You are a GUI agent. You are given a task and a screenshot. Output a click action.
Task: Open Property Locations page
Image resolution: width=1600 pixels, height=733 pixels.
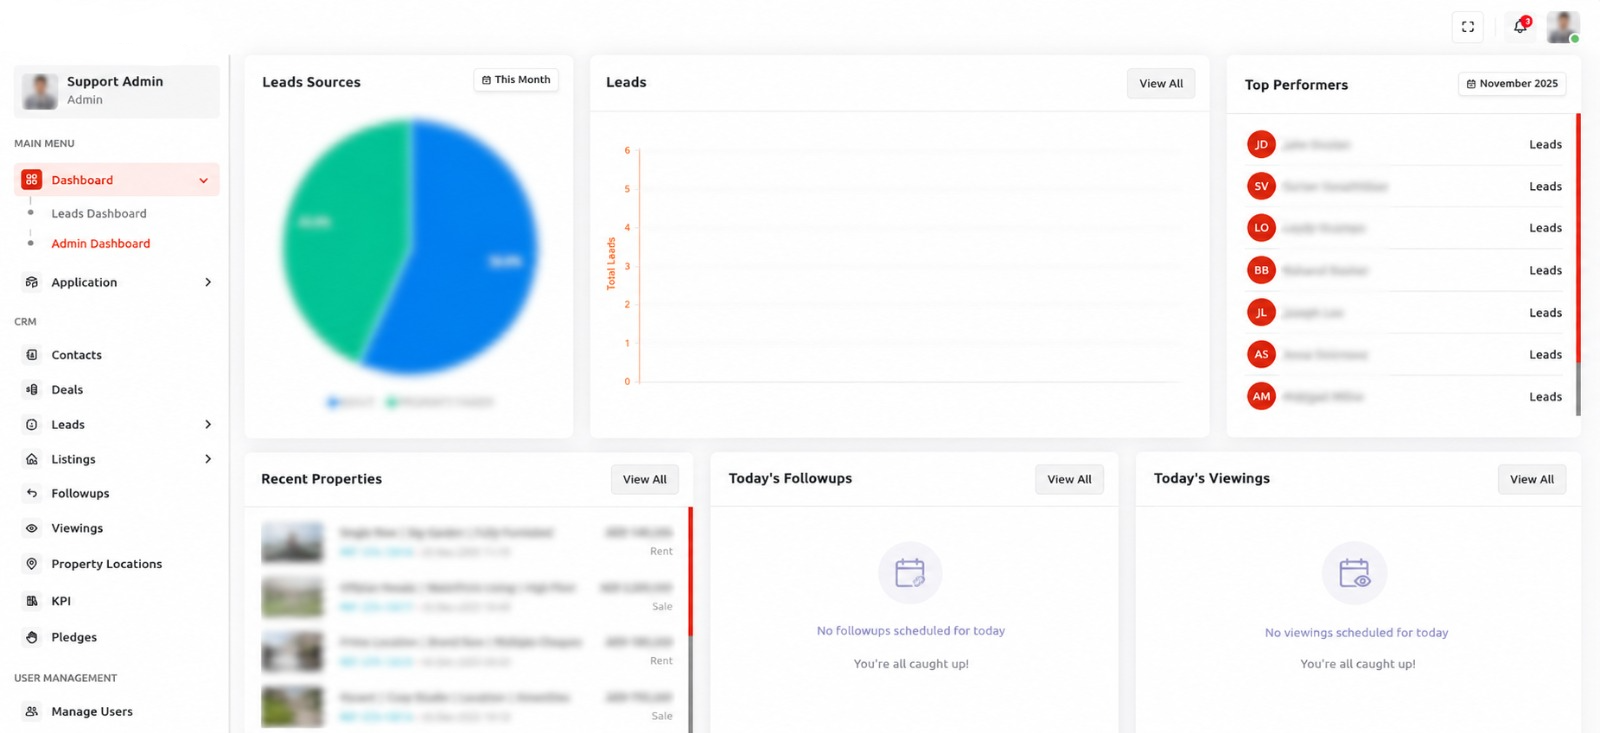pyautogui.click(x=107, y=564)
